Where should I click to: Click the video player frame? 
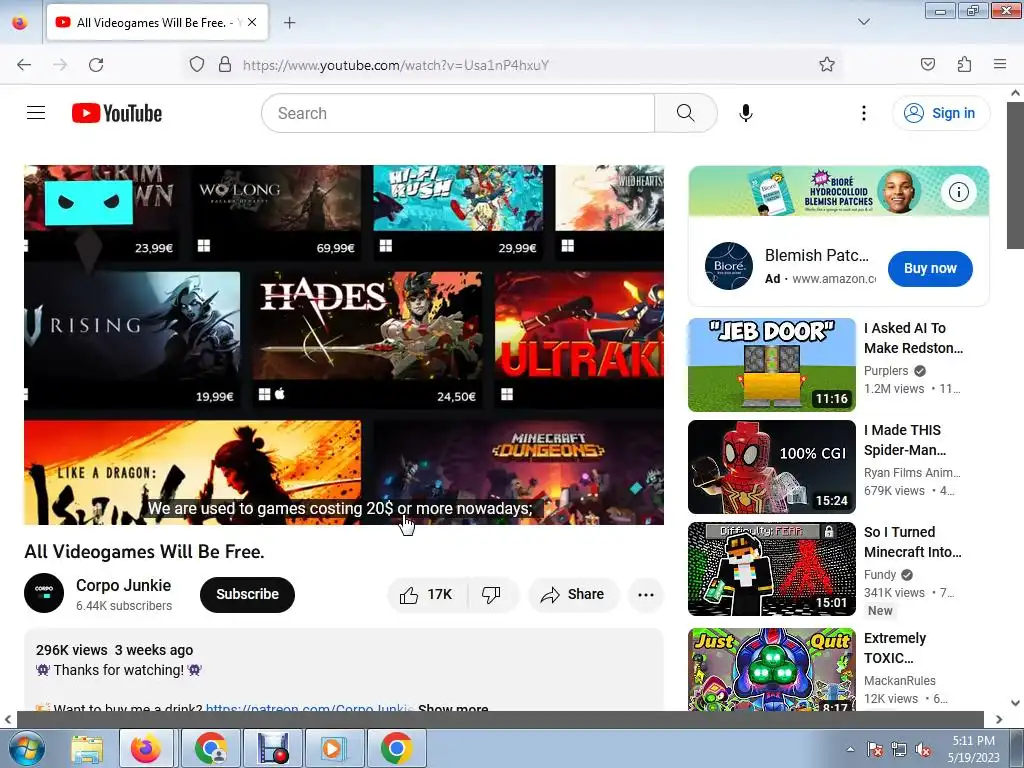point(344,345)
